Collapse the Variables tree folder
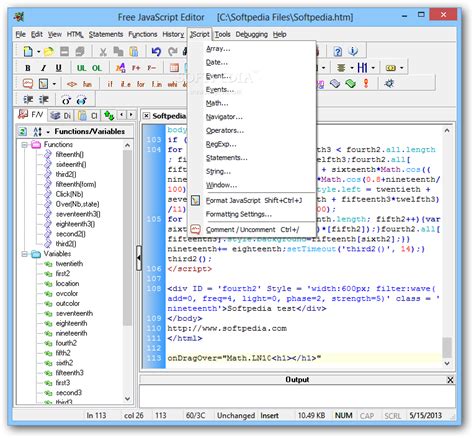This screenshot has width=474, height=438. (x=24, y=254)
